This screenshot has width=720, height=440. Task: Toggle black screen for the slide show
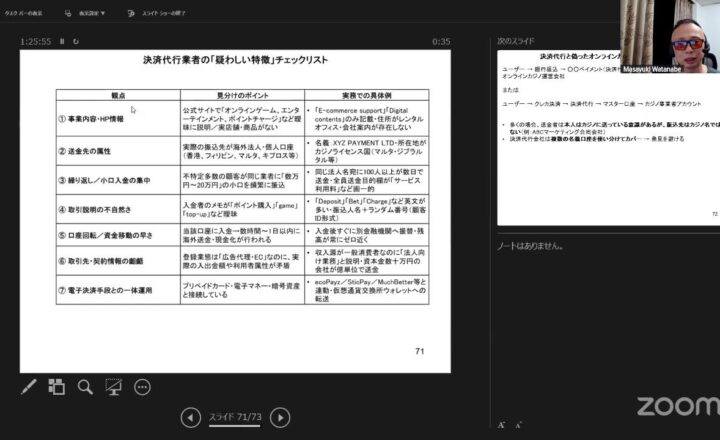point(114,386)
